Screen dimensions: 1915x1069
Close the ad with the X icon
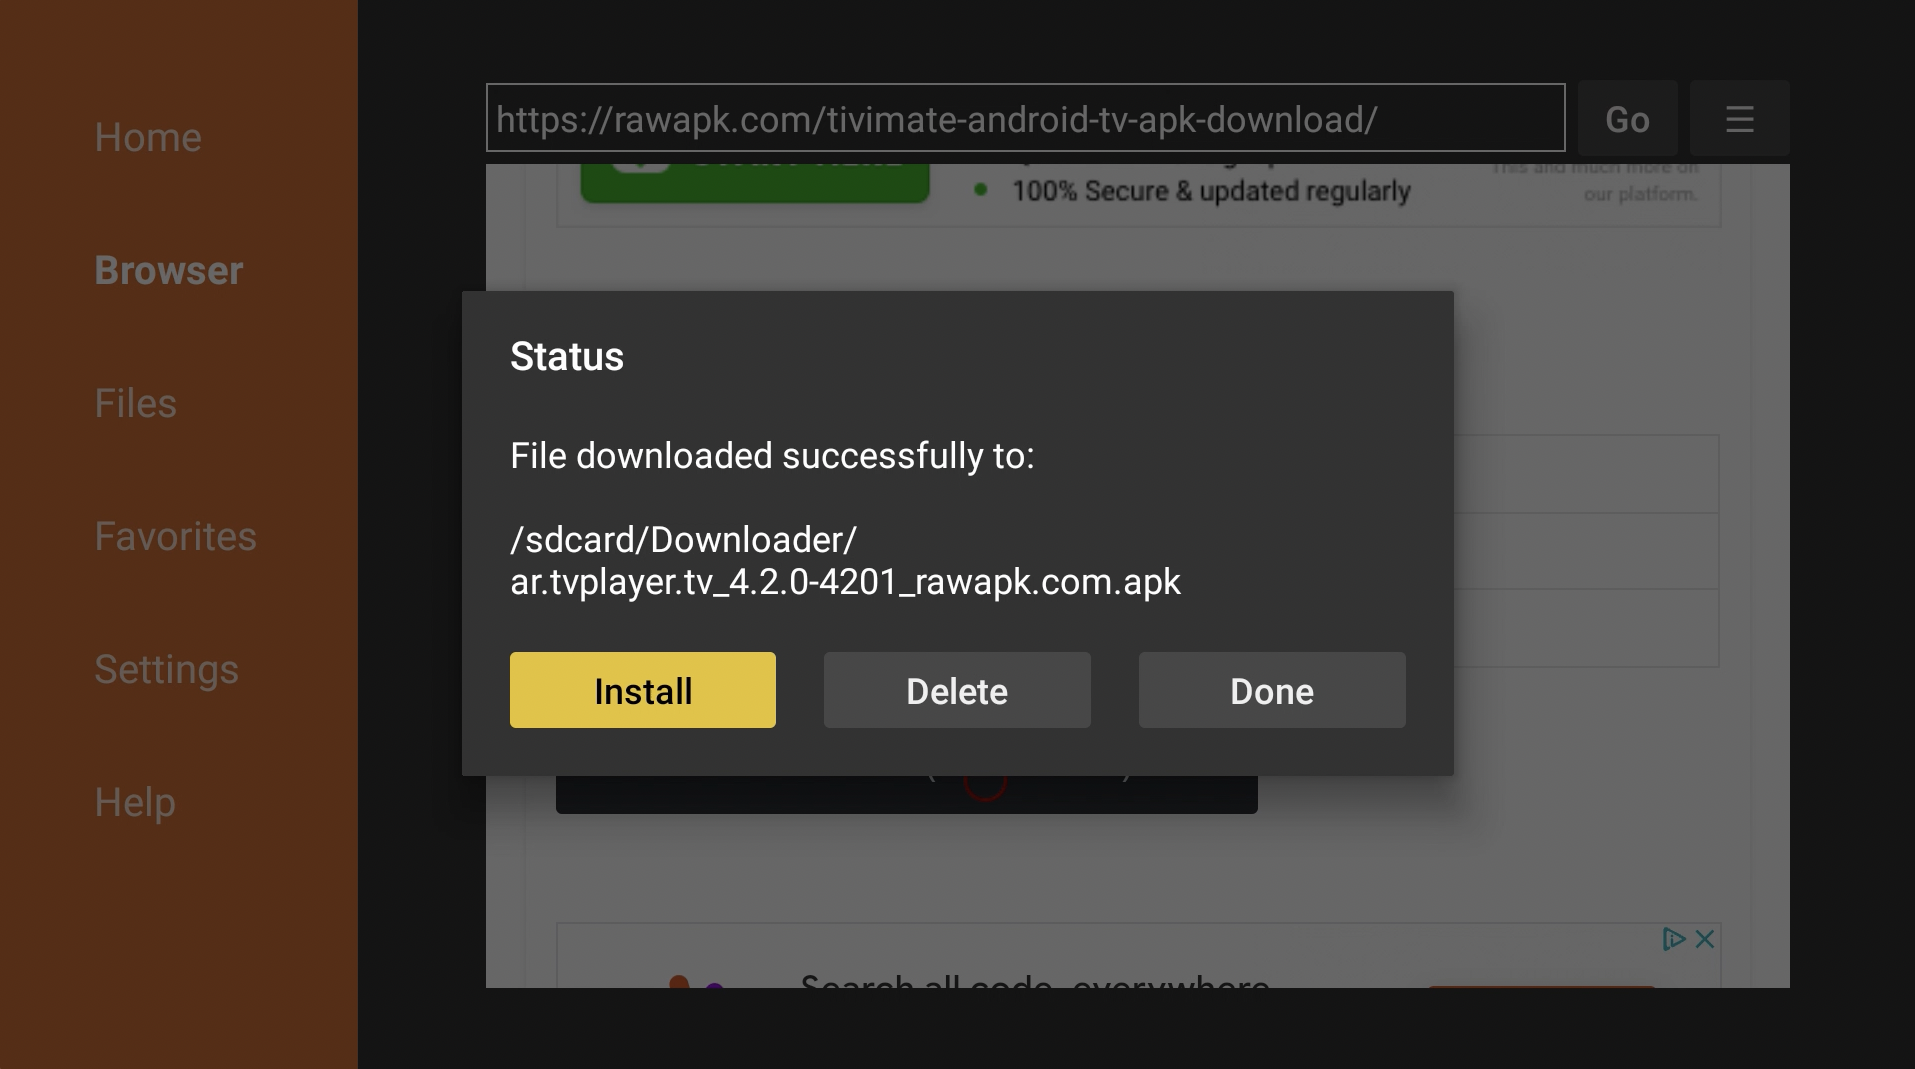pos(1705,939)
